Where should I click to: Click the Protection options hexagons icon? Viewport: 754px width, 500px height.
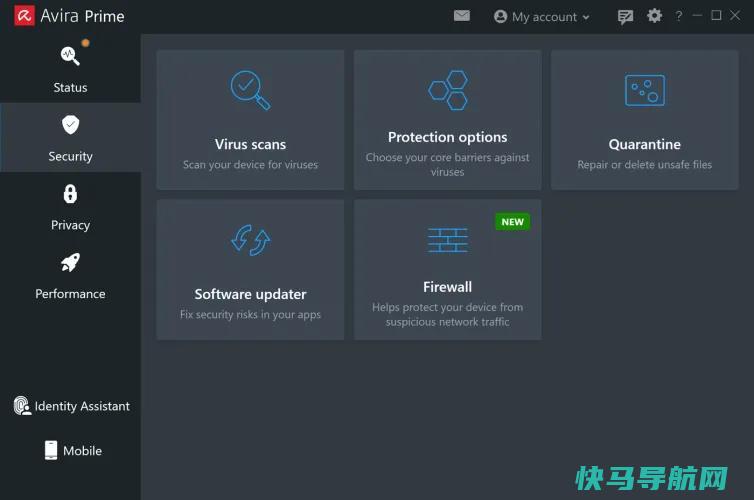point(448,90)
